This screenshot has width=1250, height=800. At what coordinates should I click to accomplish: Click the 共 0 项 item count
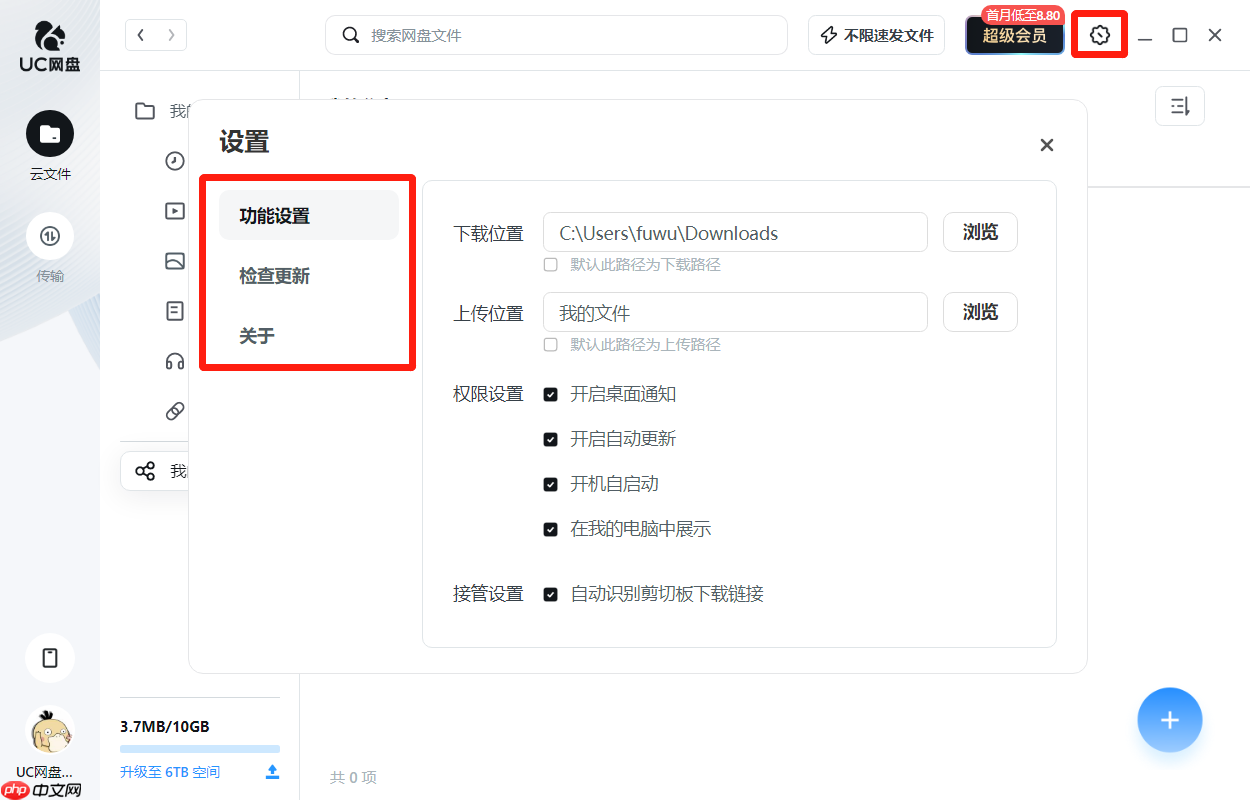tap(354, 777)
